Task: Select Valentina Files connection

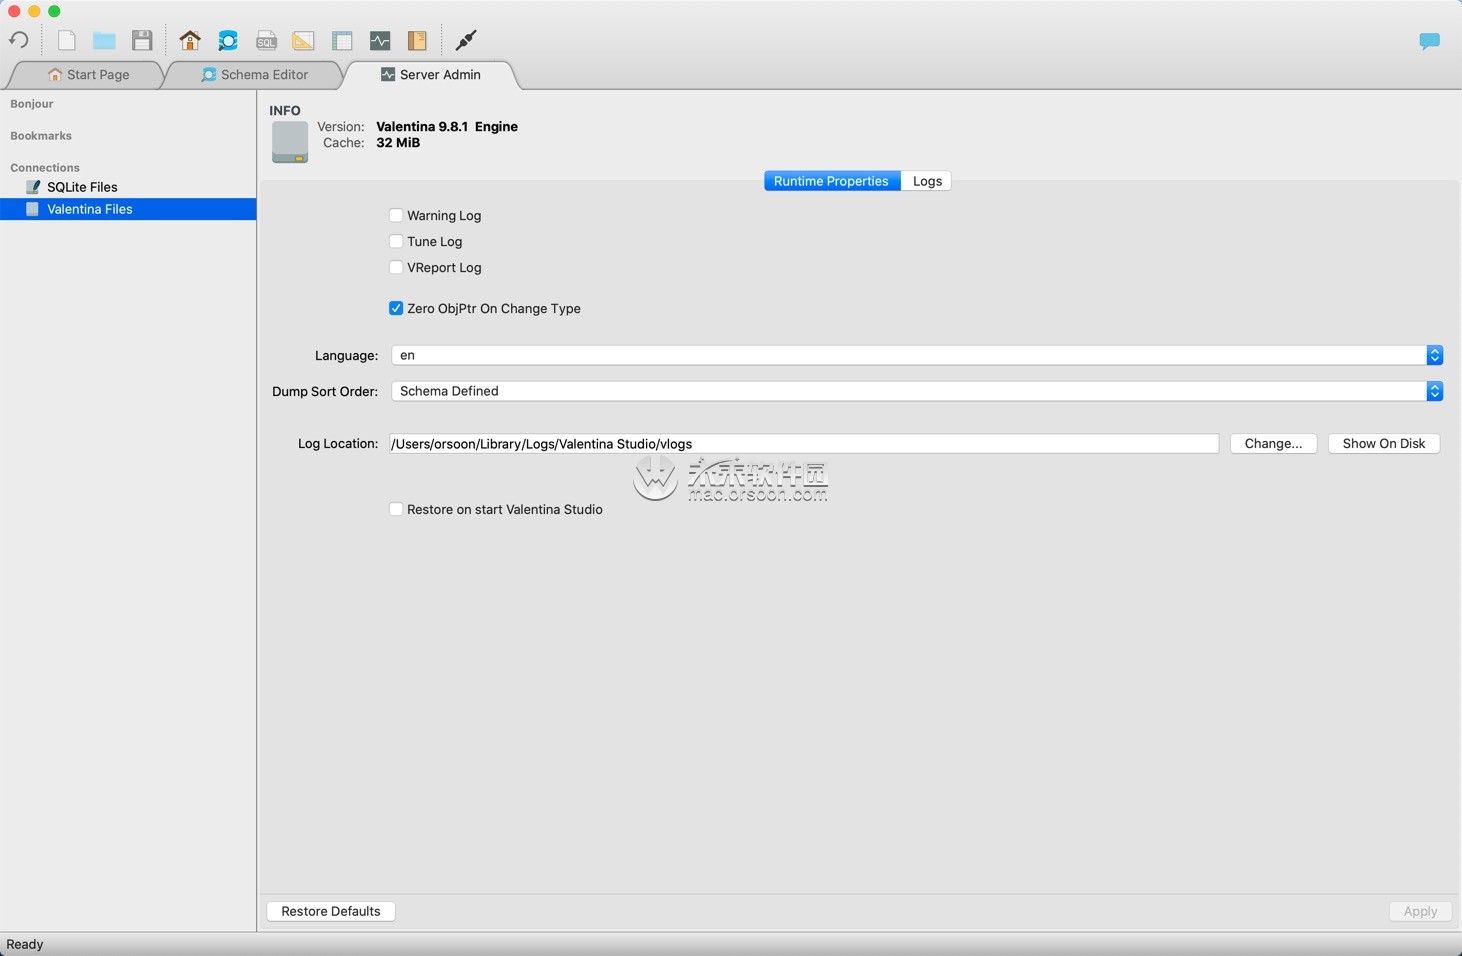Action: point(89,209)
